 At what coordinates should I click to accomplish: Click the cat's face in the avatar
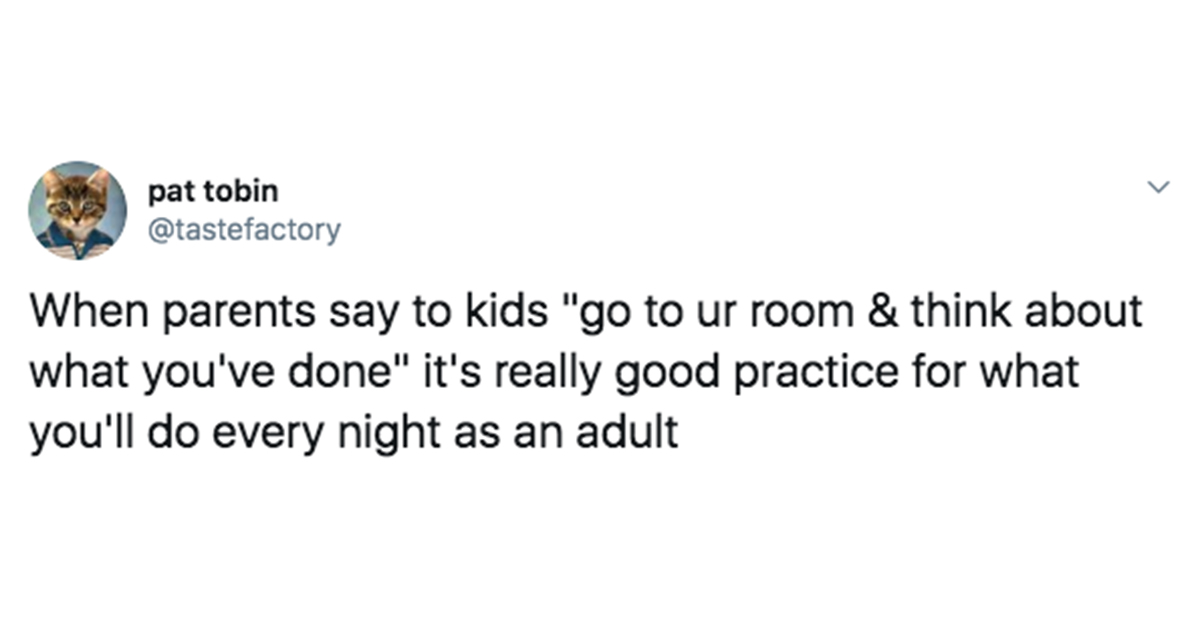tap(77, 198)
